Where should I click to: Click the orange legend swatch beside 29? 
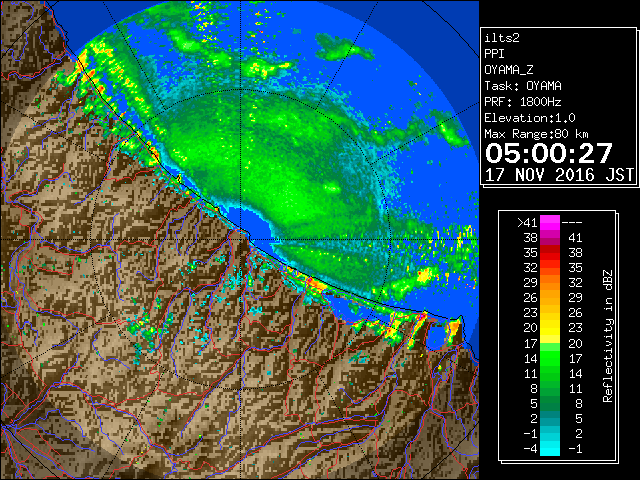coord(550,283)
